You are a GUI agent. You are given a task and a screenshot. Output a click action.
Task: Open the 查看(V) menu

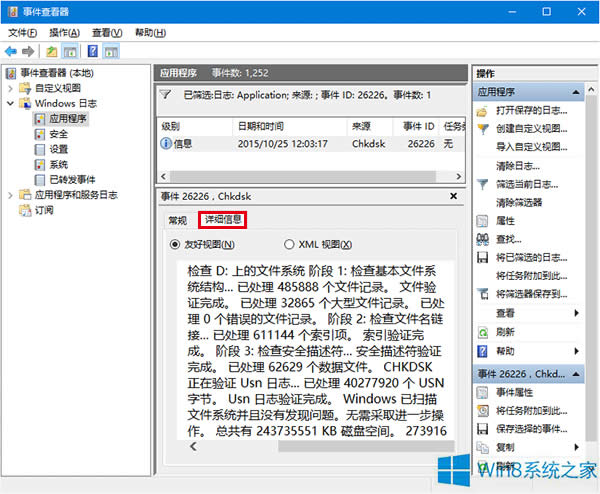click(x=107, y=33)
